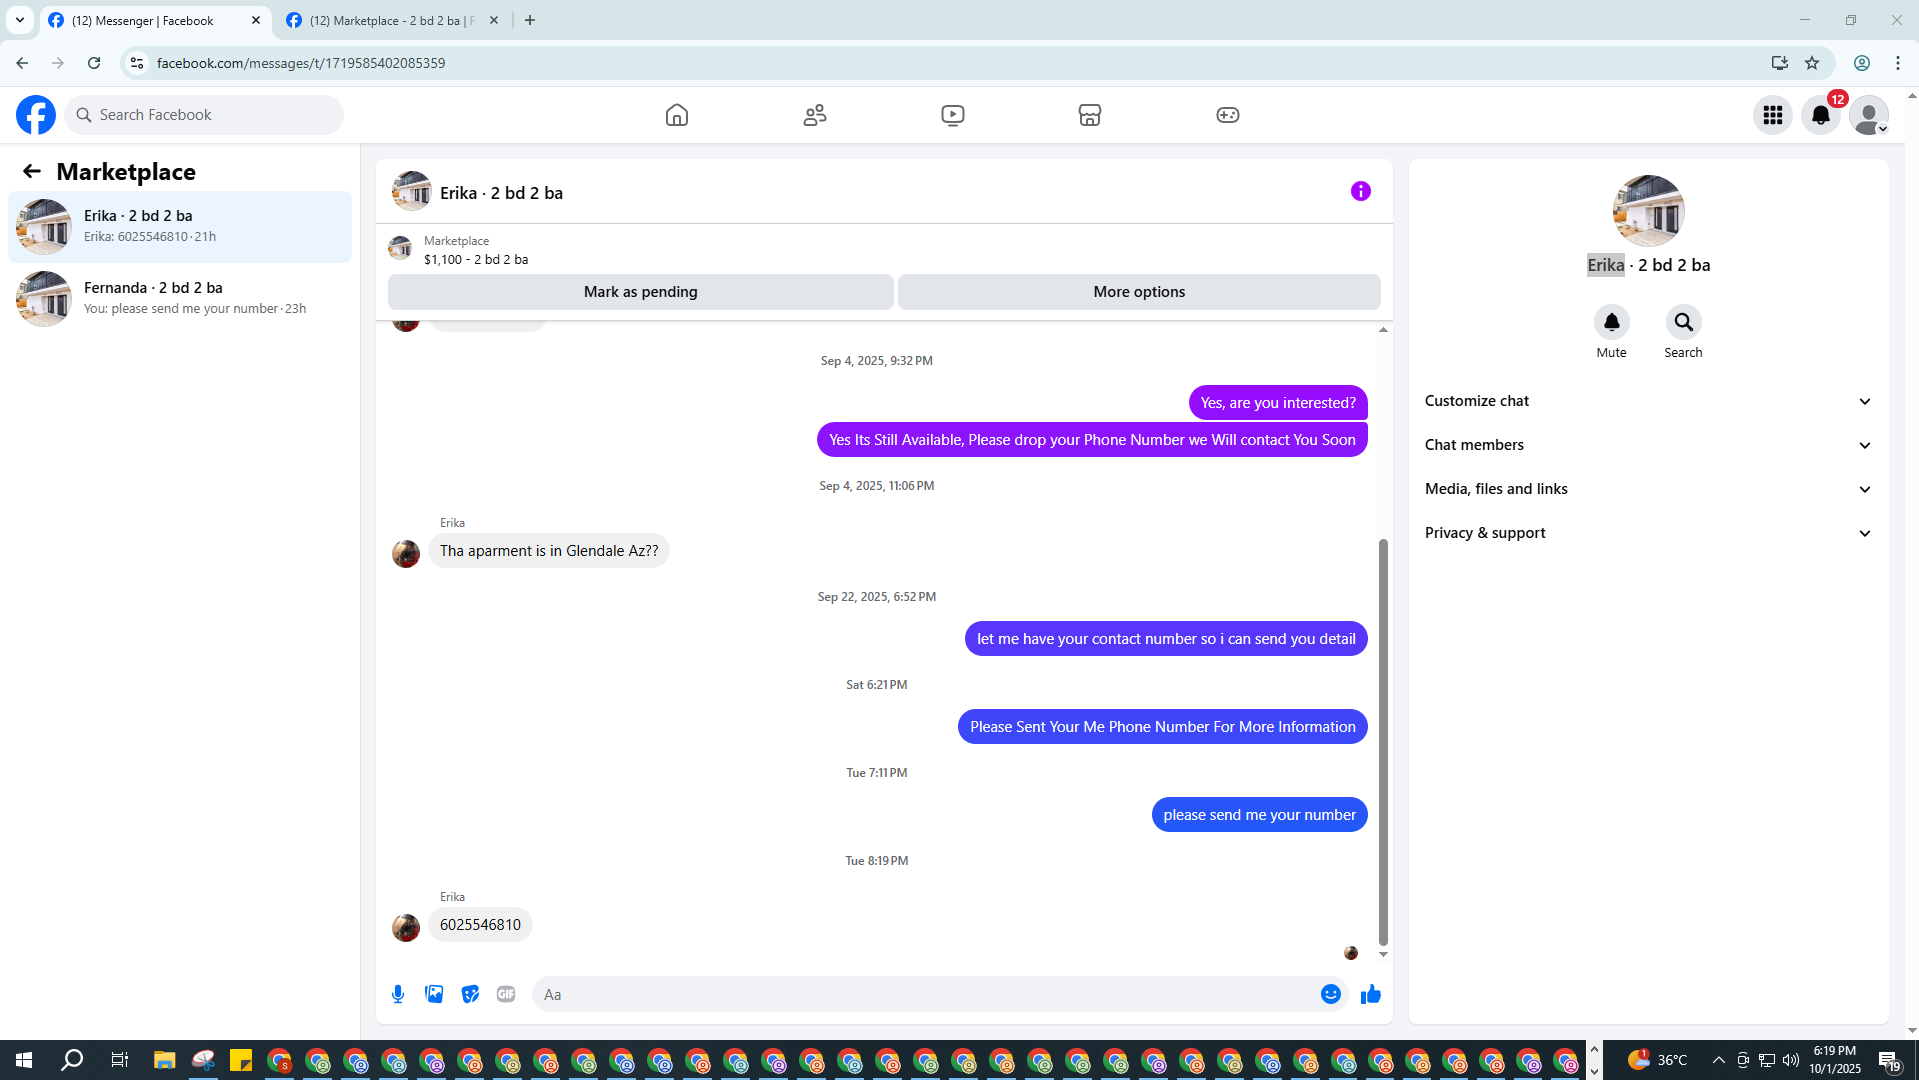Go back in browser history
Image resolution: width=1919 pixels, height=1080 pixels.
(x=22, y=63)
